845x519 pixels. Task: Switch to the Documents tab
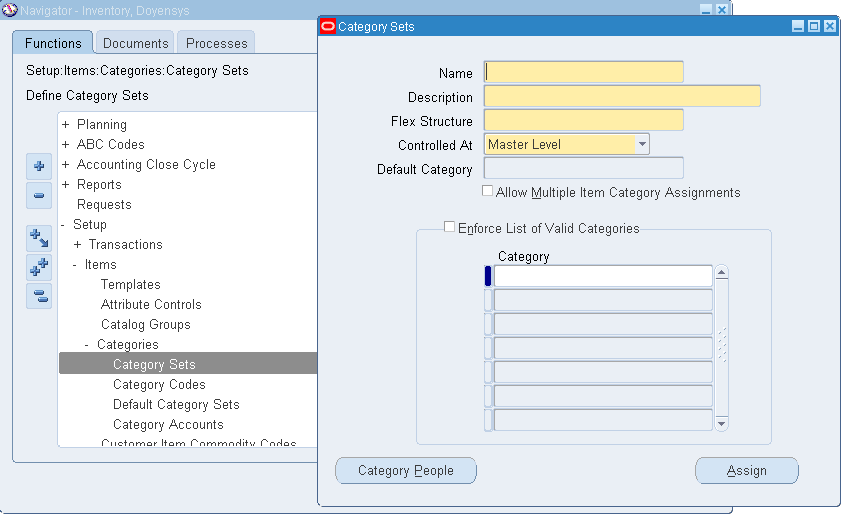click(x=136, y=43)
